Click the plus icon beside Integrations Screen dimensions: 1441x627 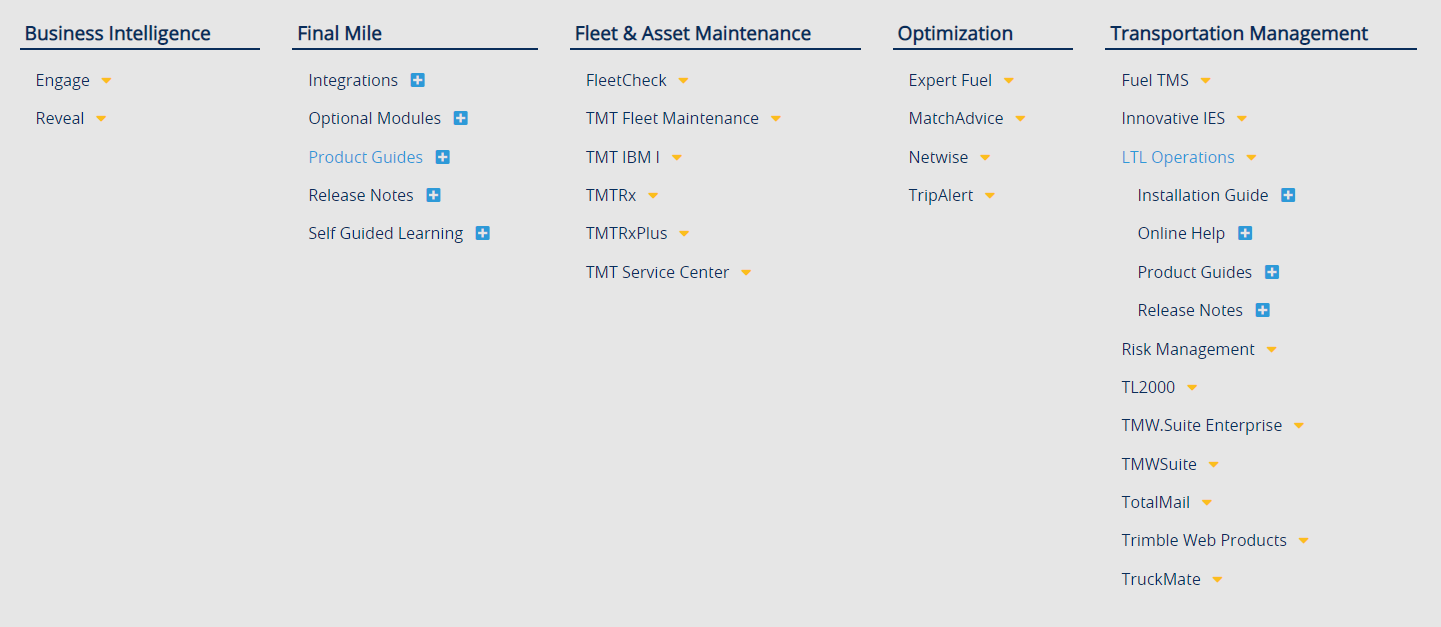pyautogui.click(x=418, y=80)
